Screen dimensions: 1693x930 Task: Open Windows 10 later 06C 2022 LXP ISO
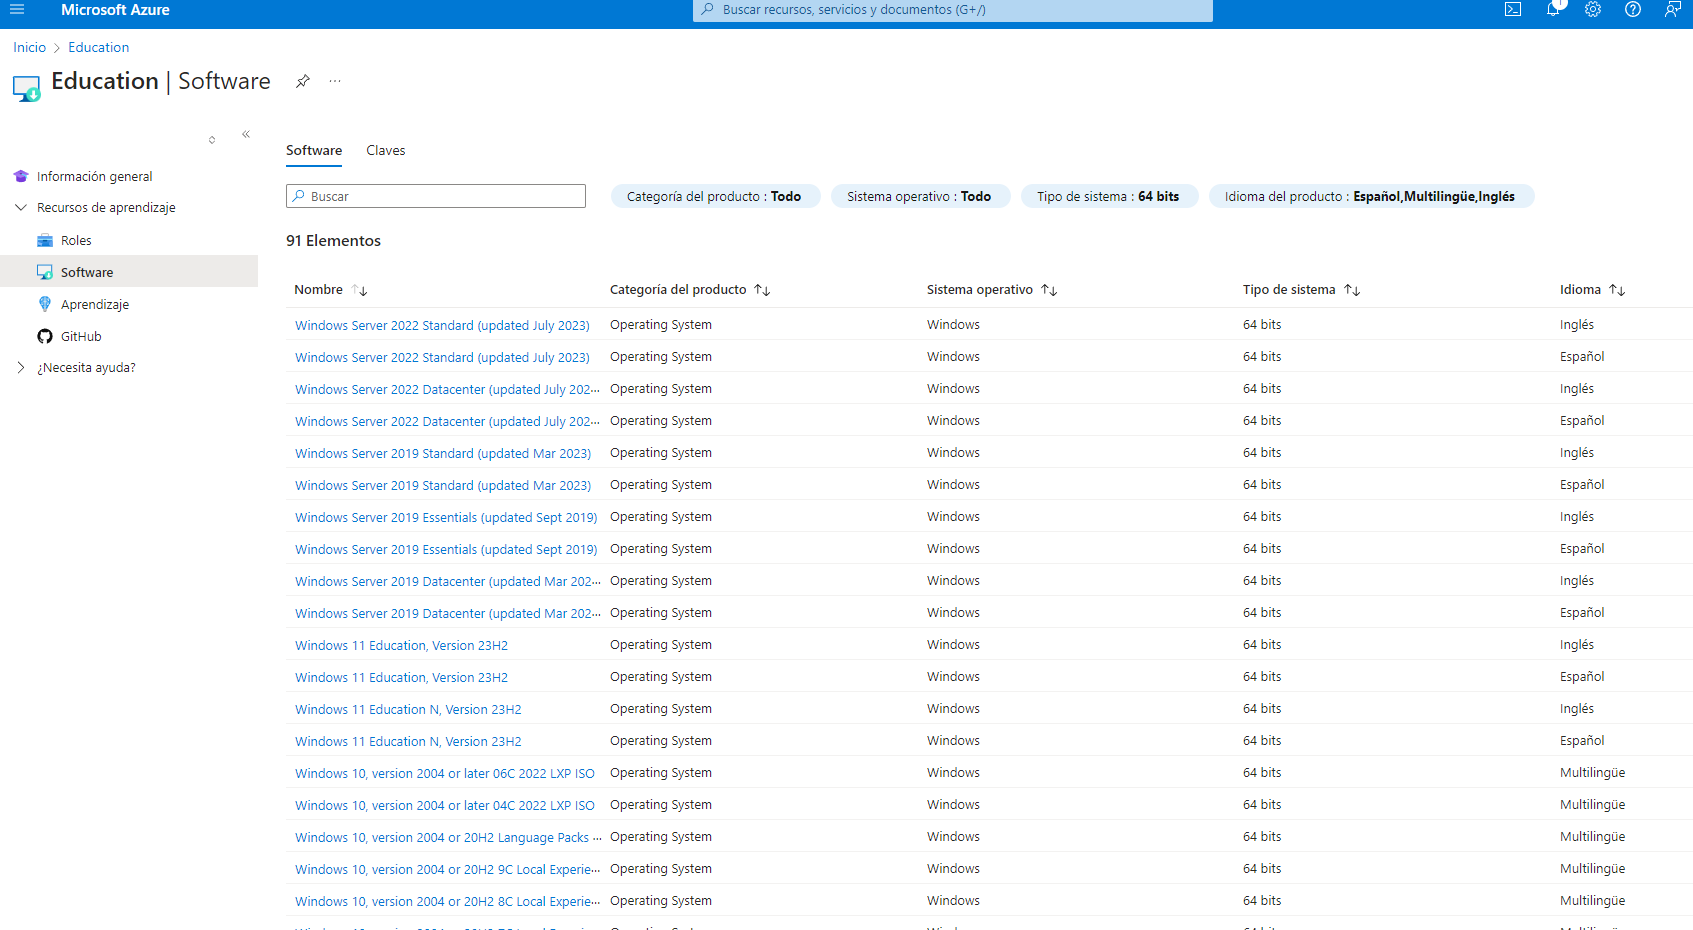pos(445,773)
